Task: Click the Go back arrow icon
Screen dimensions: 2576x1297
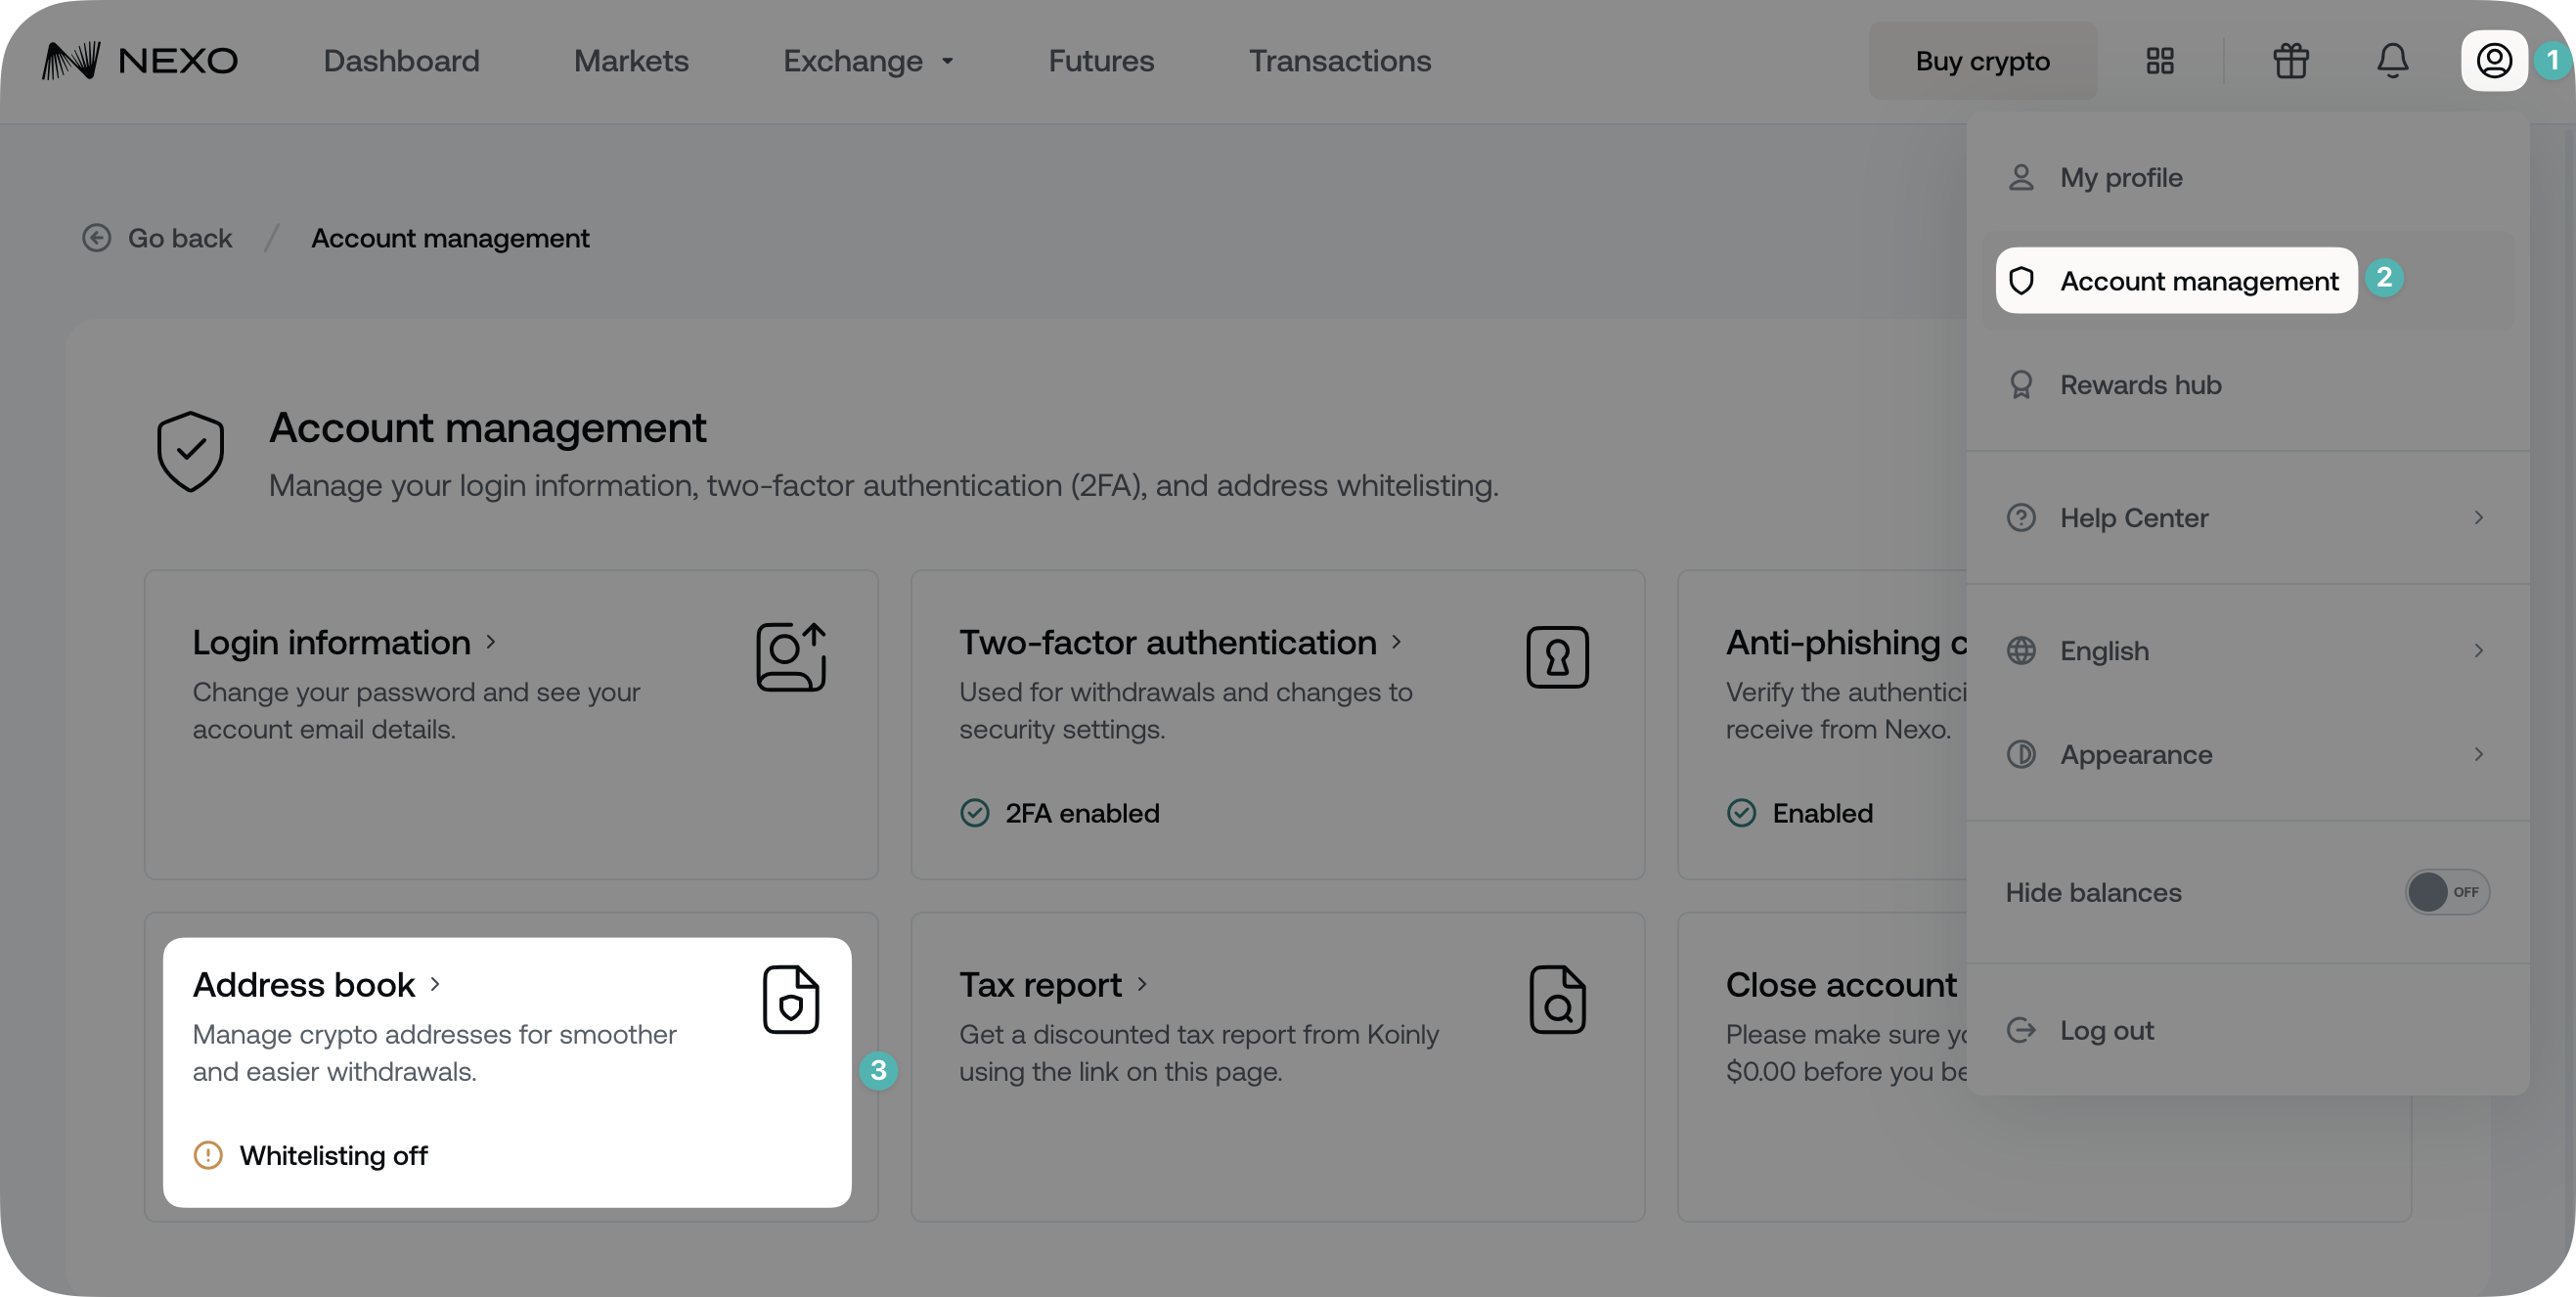Action: tap(97, 238)
